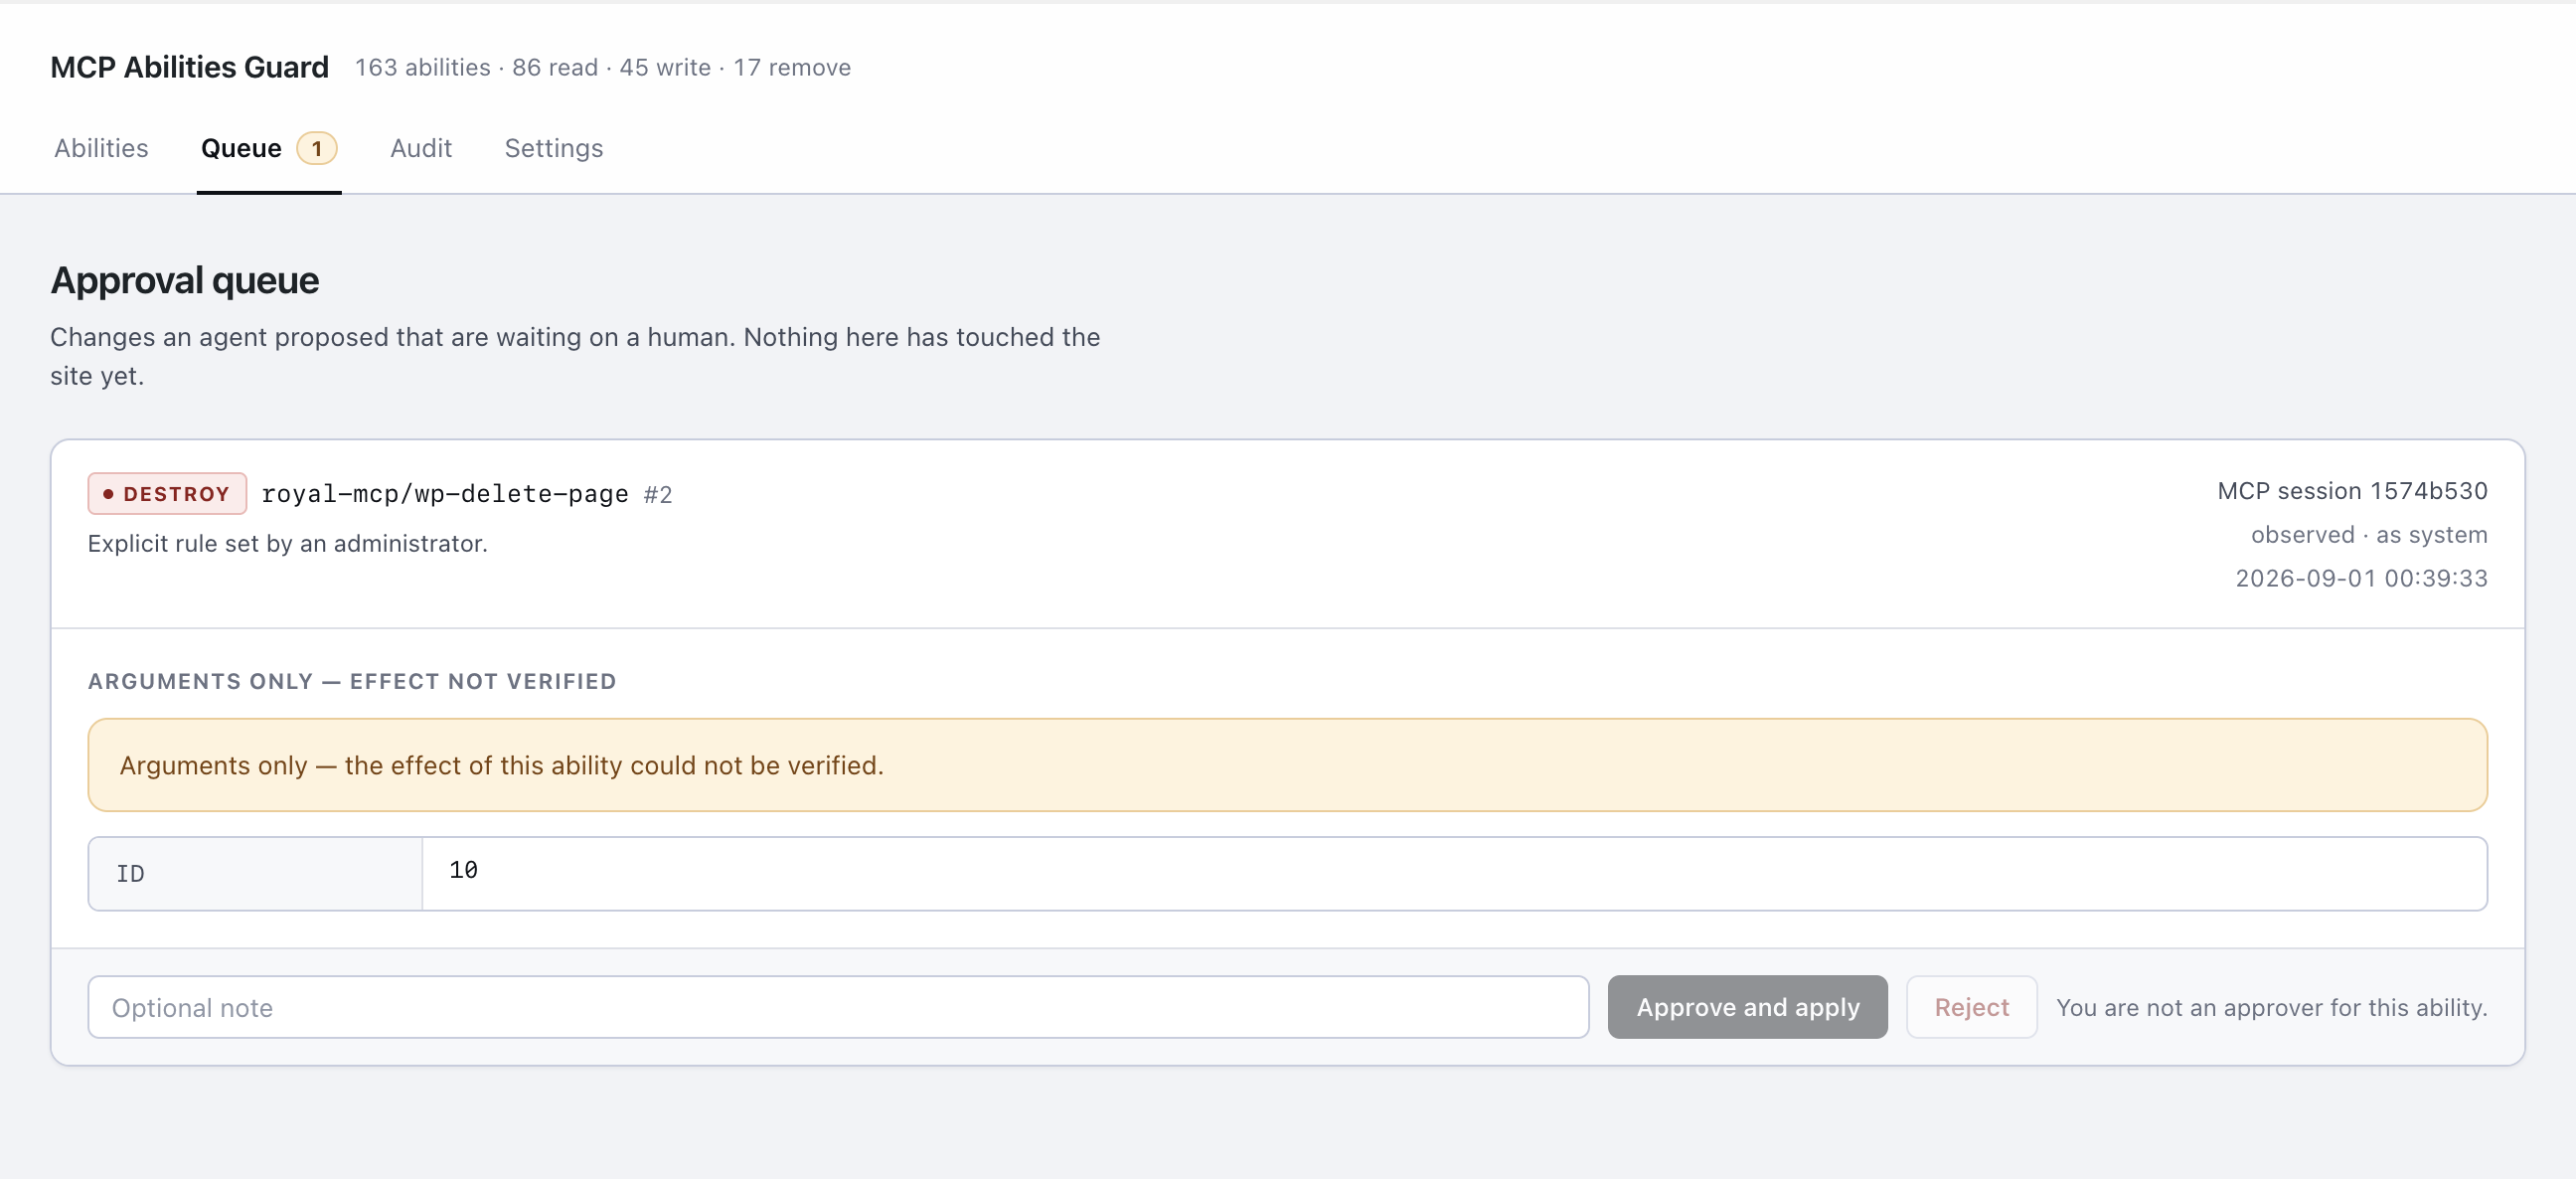Click the MCP Abilities Guard title
2576x1179 pixels.
click(x=190, y=67)
